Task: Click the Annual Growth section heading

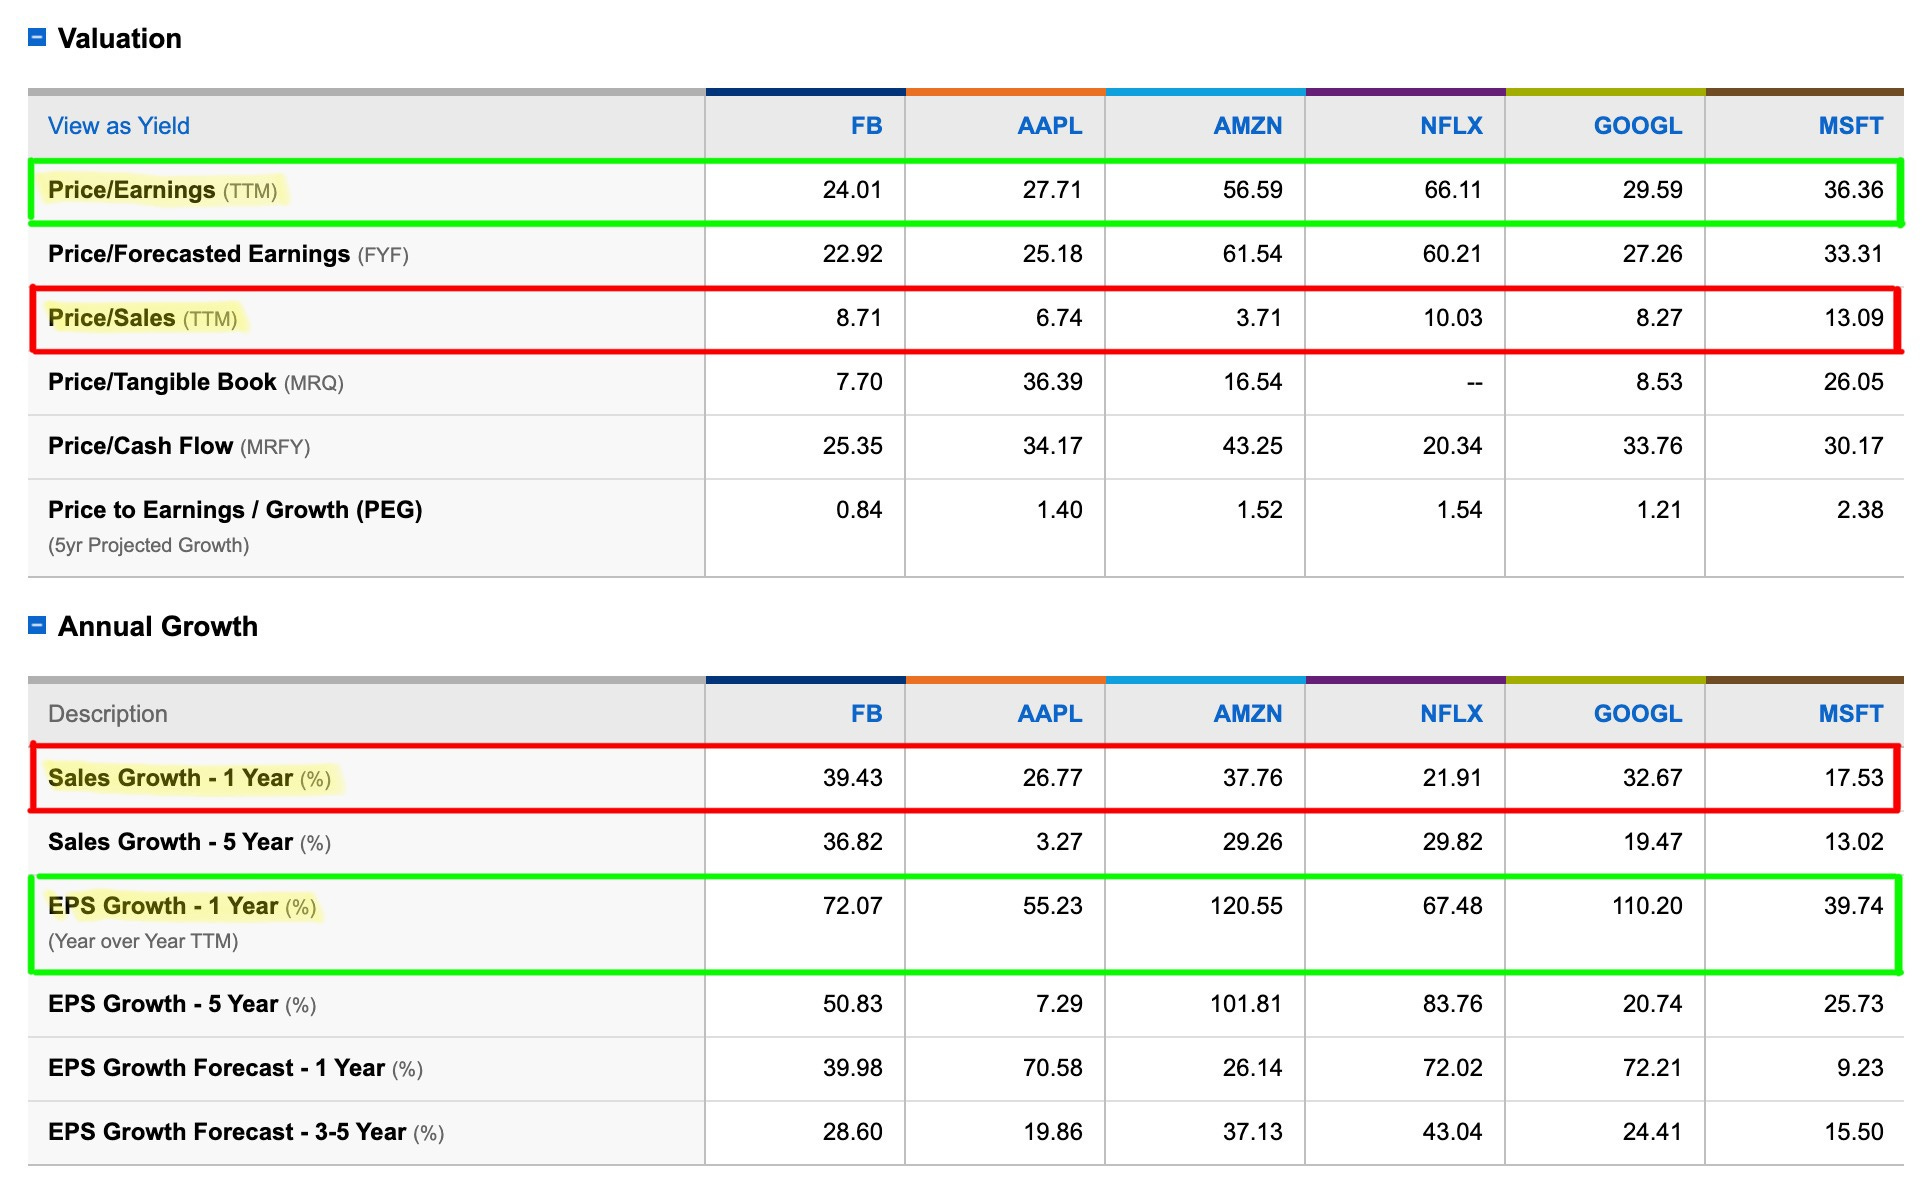Action: click(x=158, y=626)
